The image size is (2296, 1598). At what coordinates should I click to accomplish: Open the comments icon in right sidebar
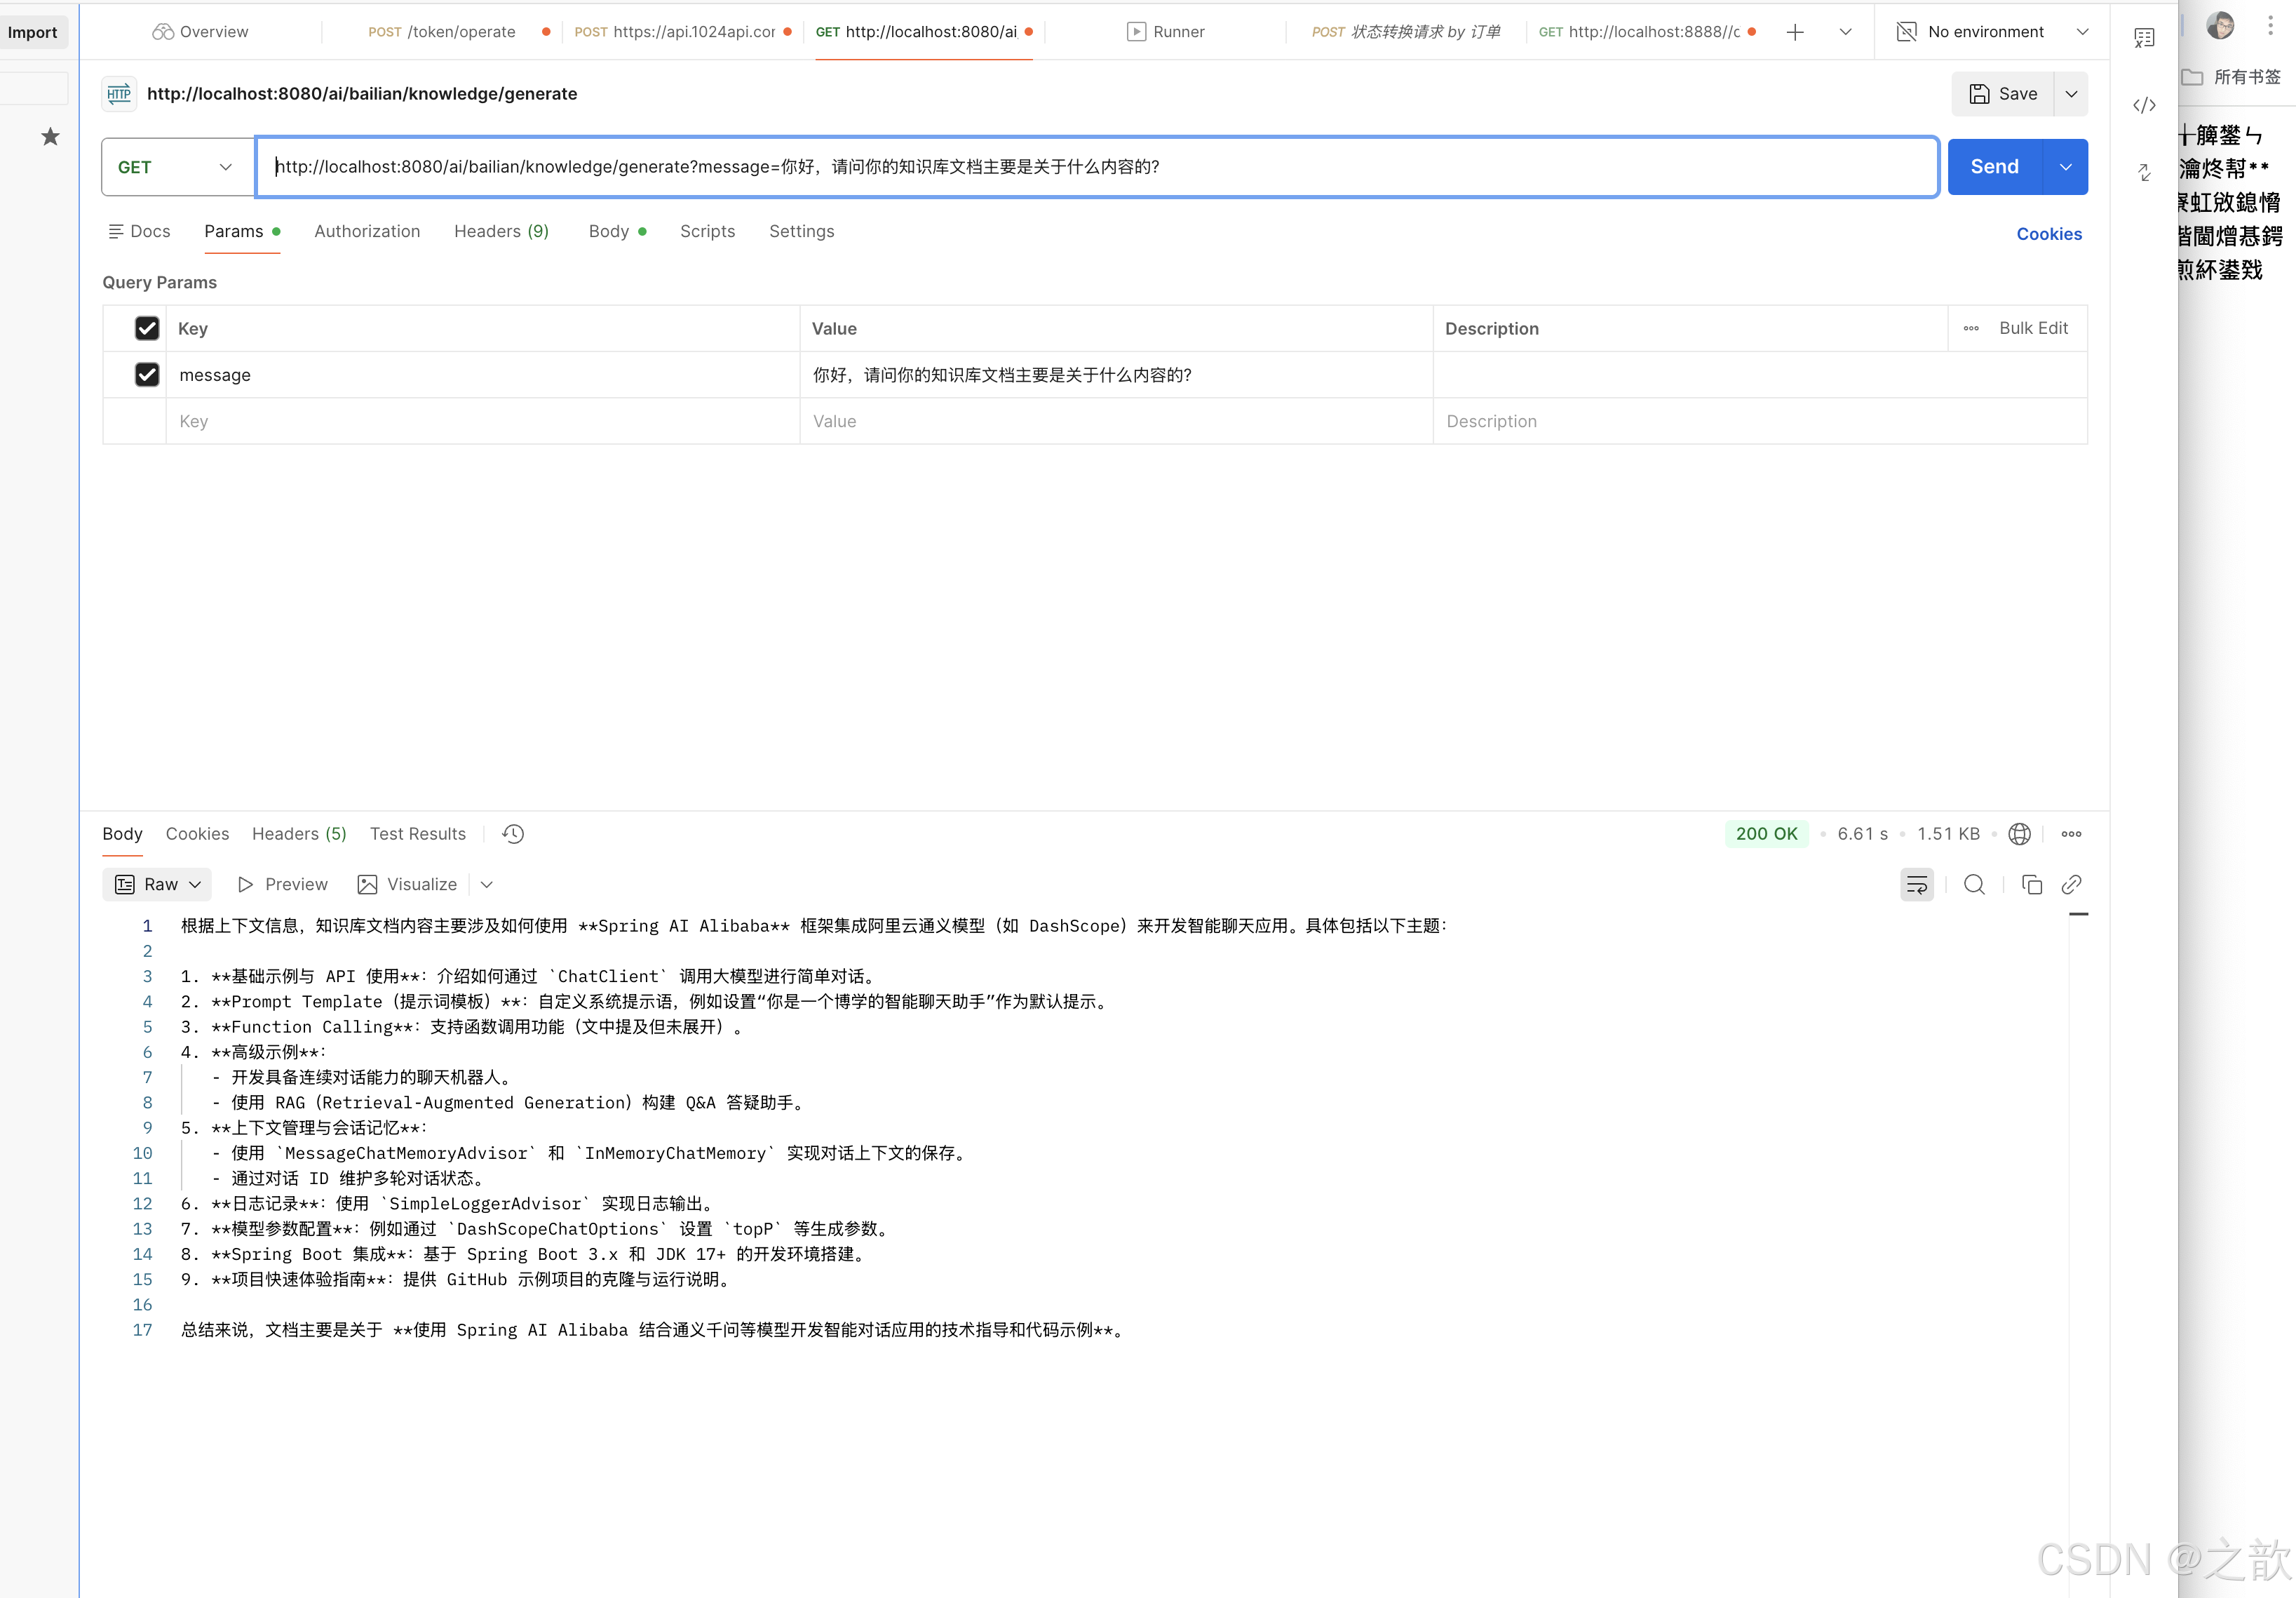coord(2143,38)
